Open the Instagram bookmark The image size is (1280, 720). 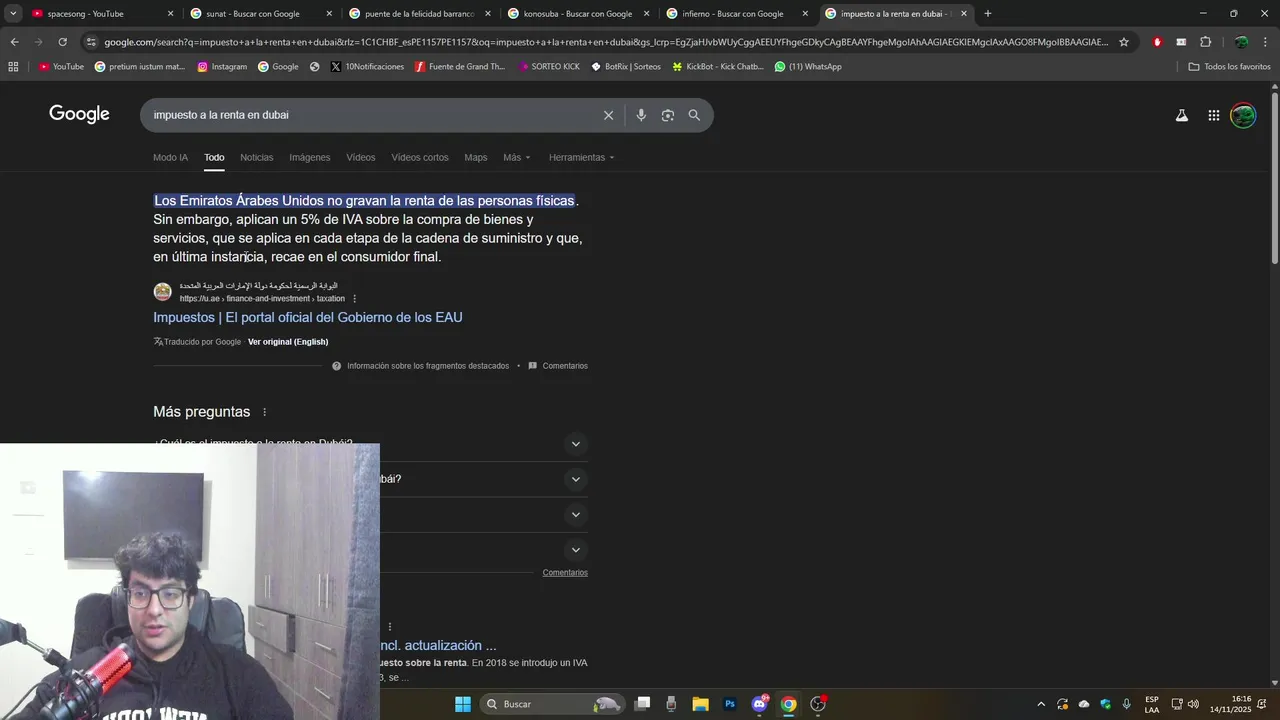pos(222,67)
